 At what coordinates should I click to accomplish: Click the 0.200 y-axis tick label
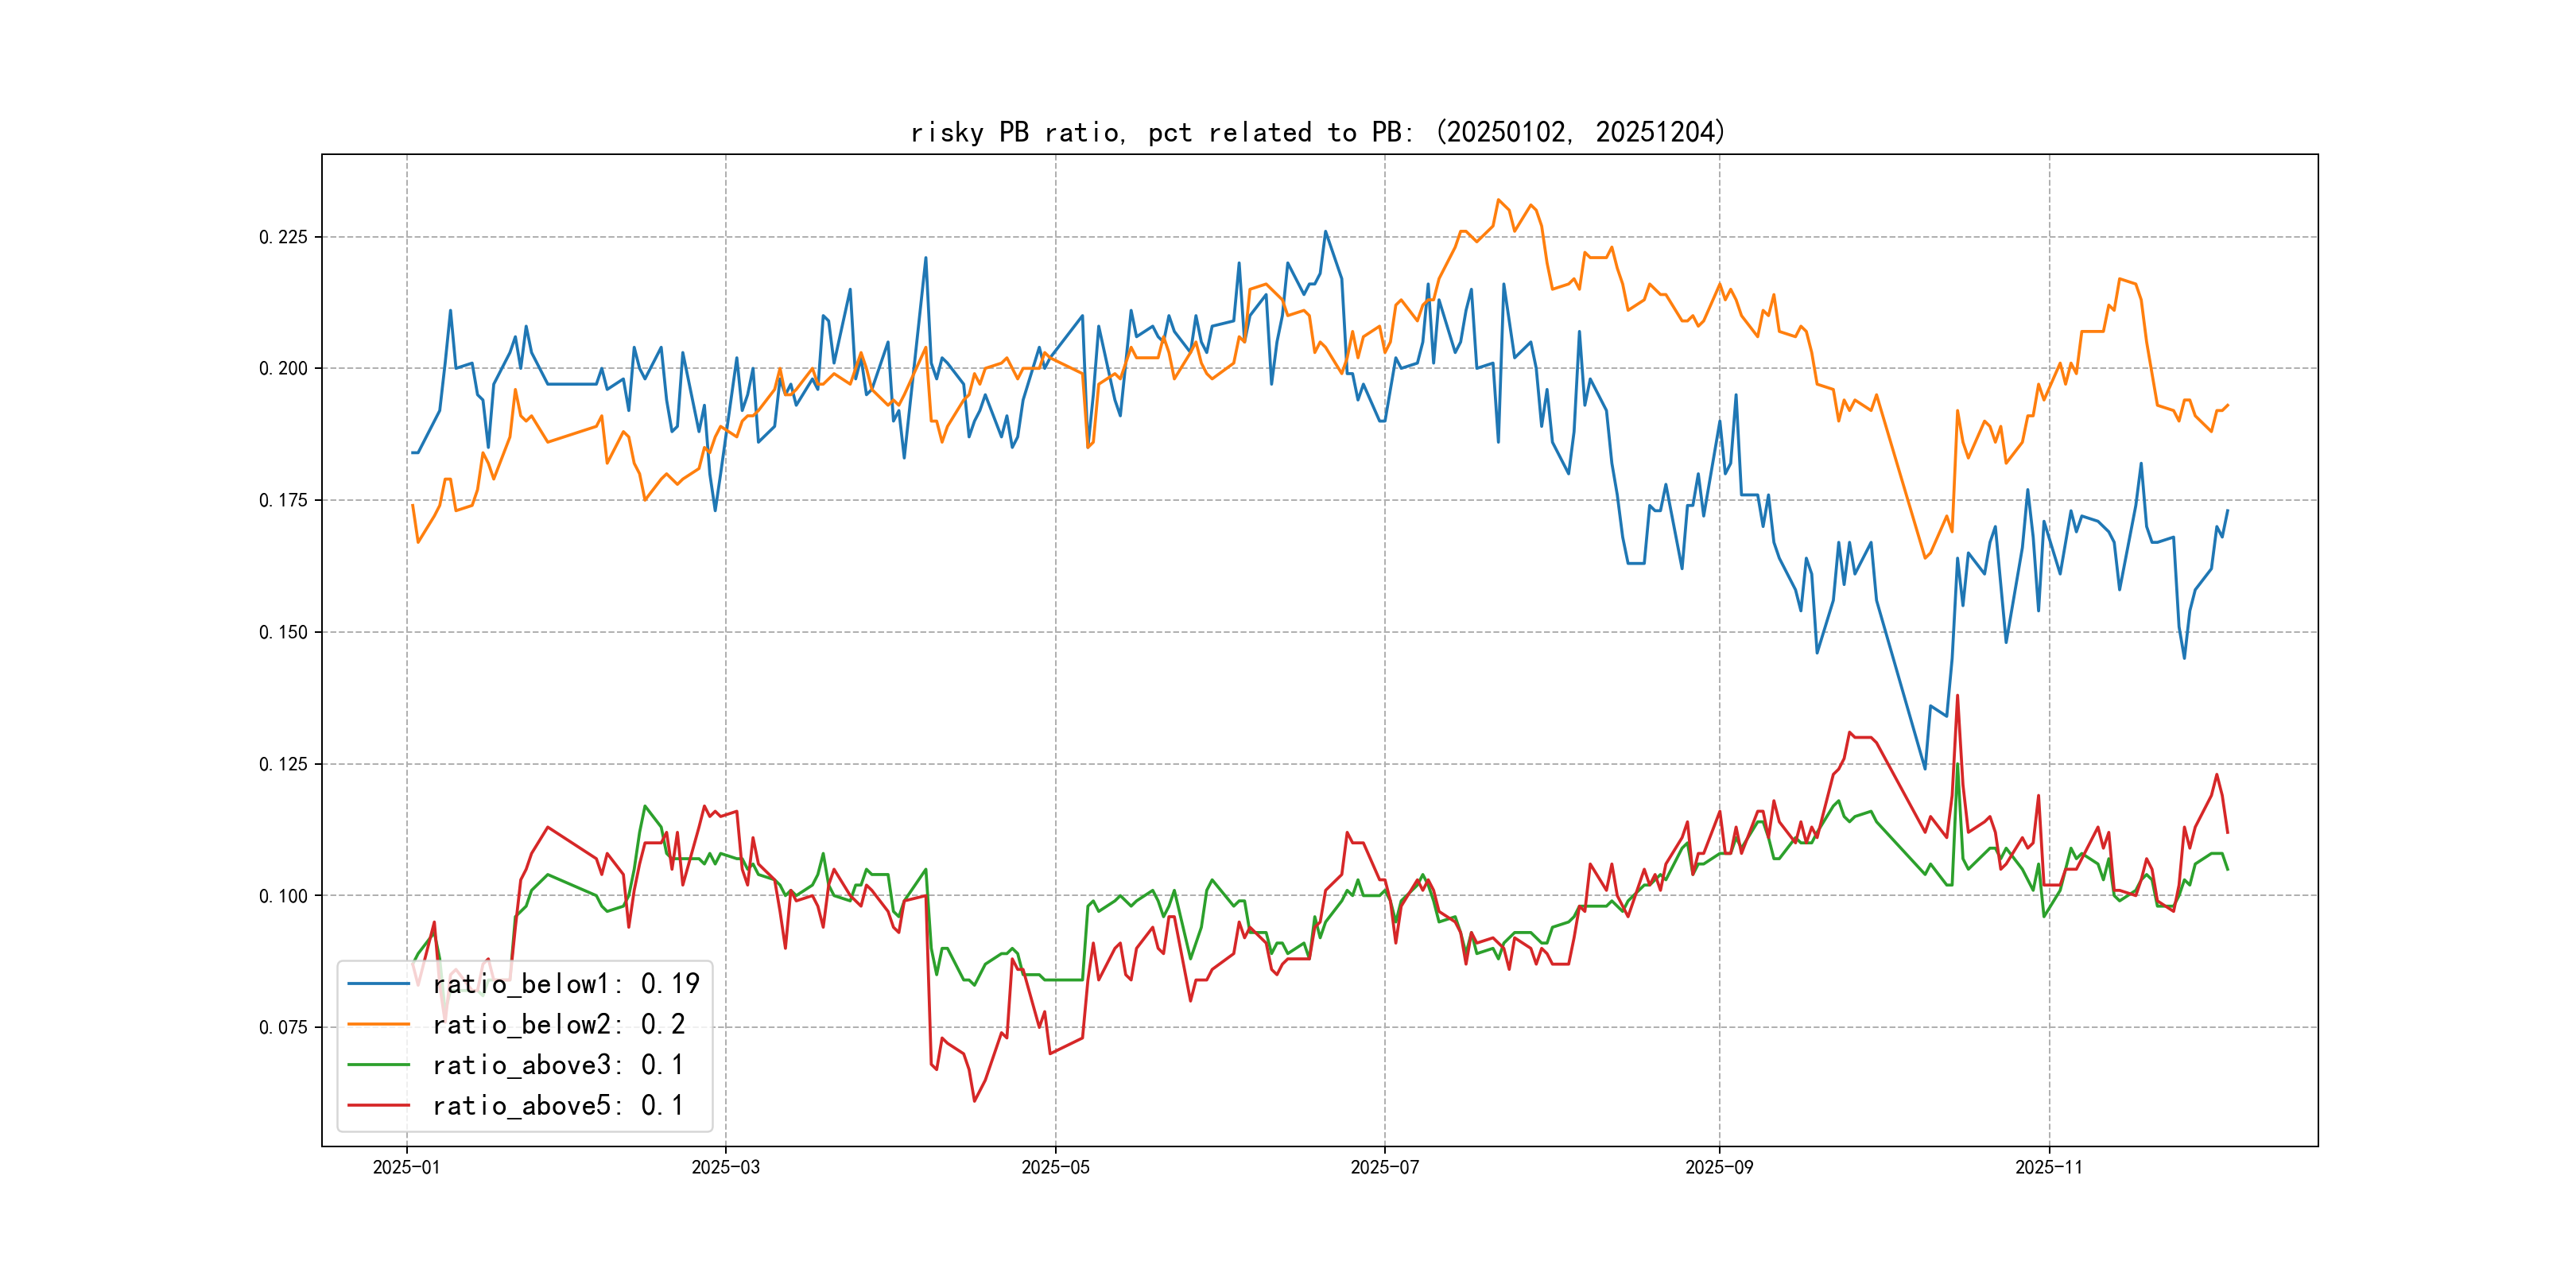(283, 368)
